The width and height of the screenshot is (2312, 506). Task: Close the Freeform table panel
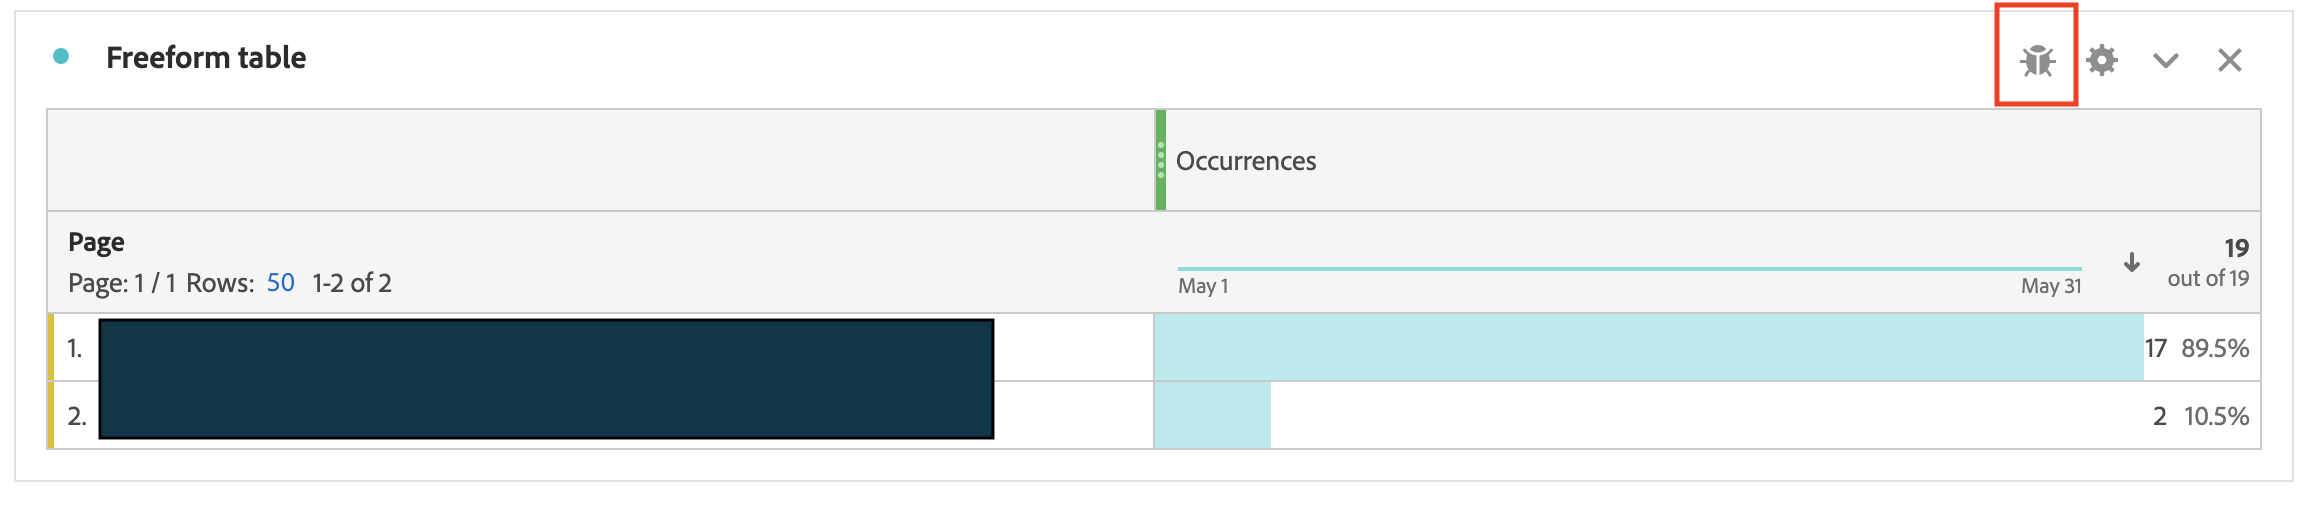[x=2230, y=60]
